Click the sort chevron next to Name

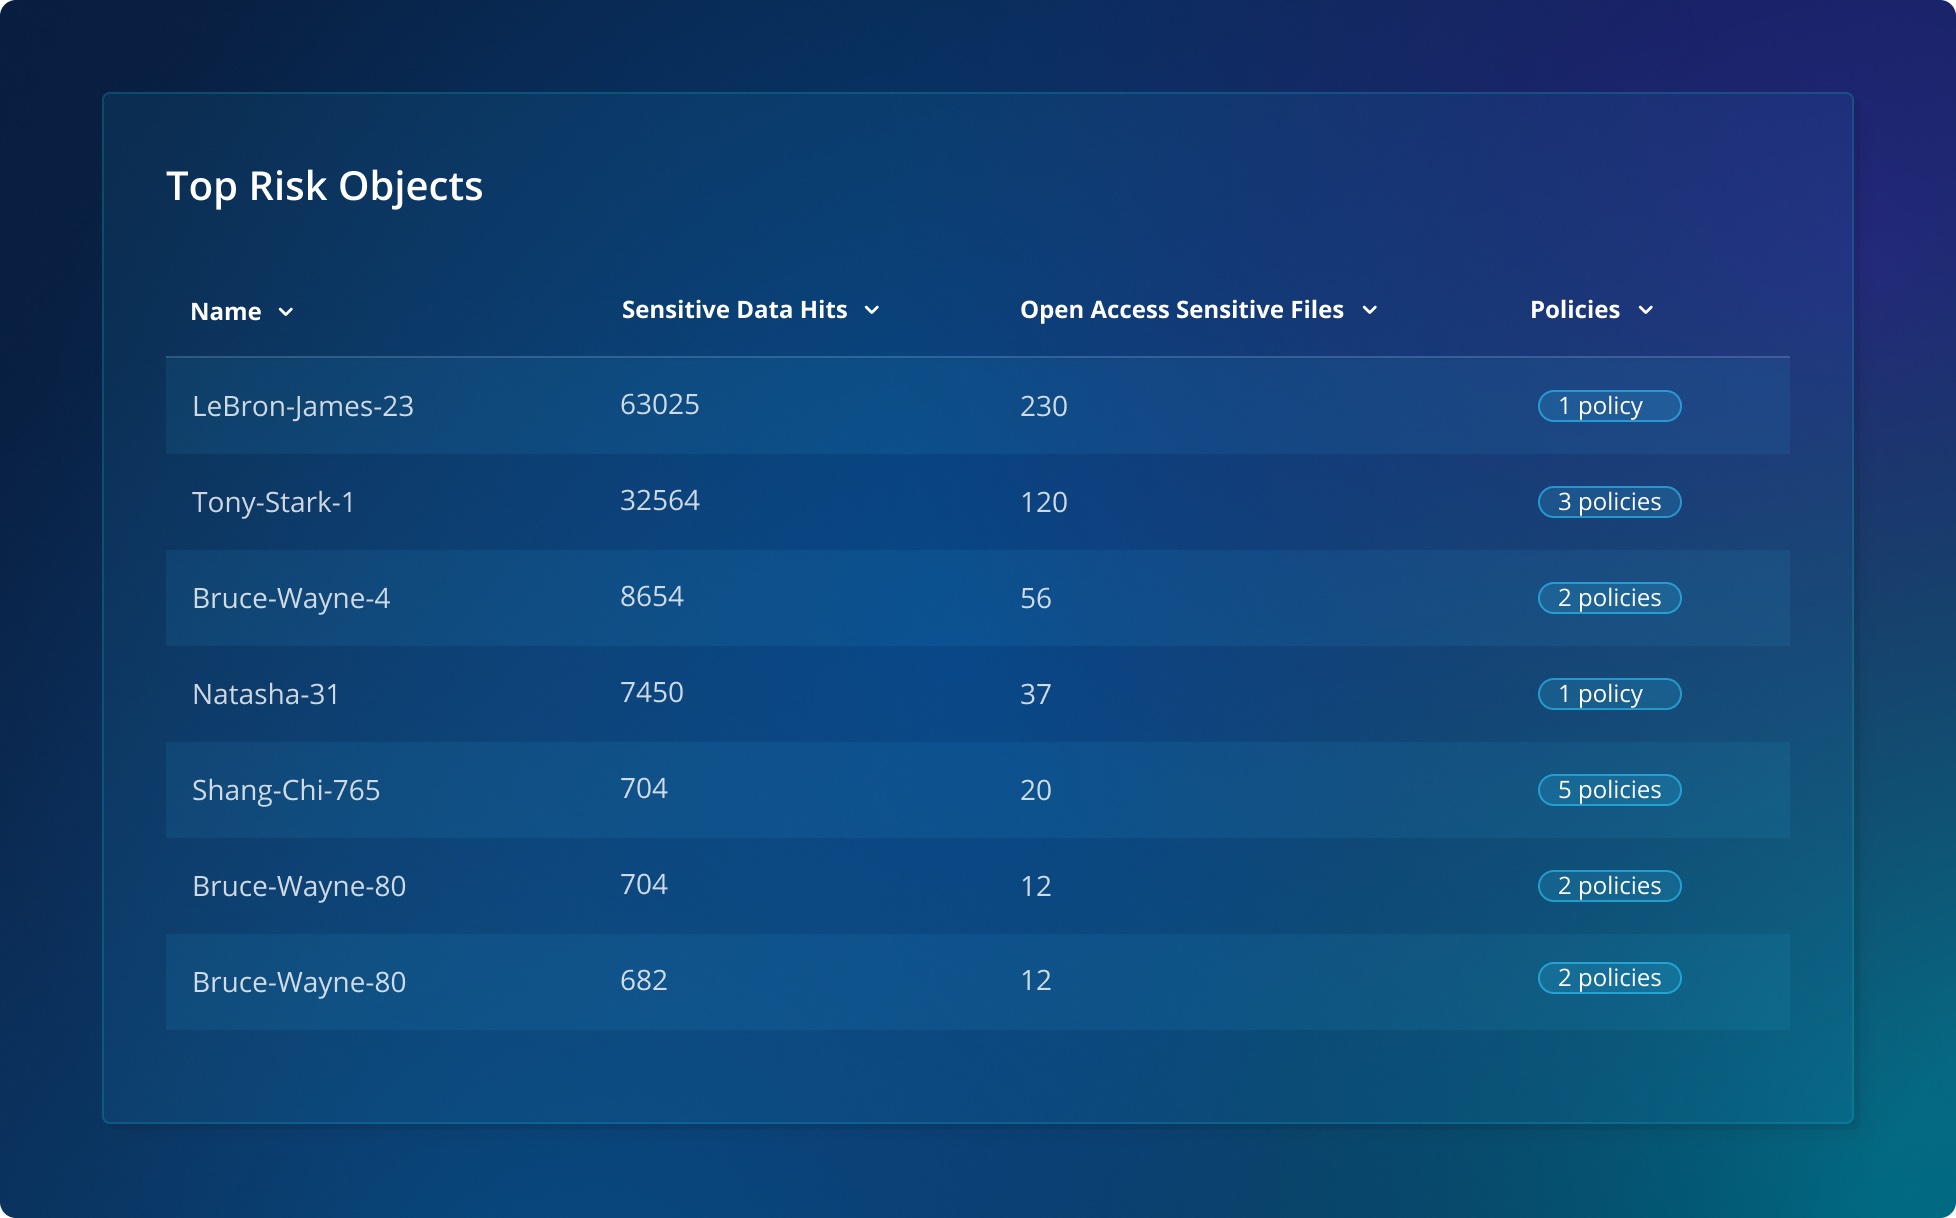click(286, 312)
